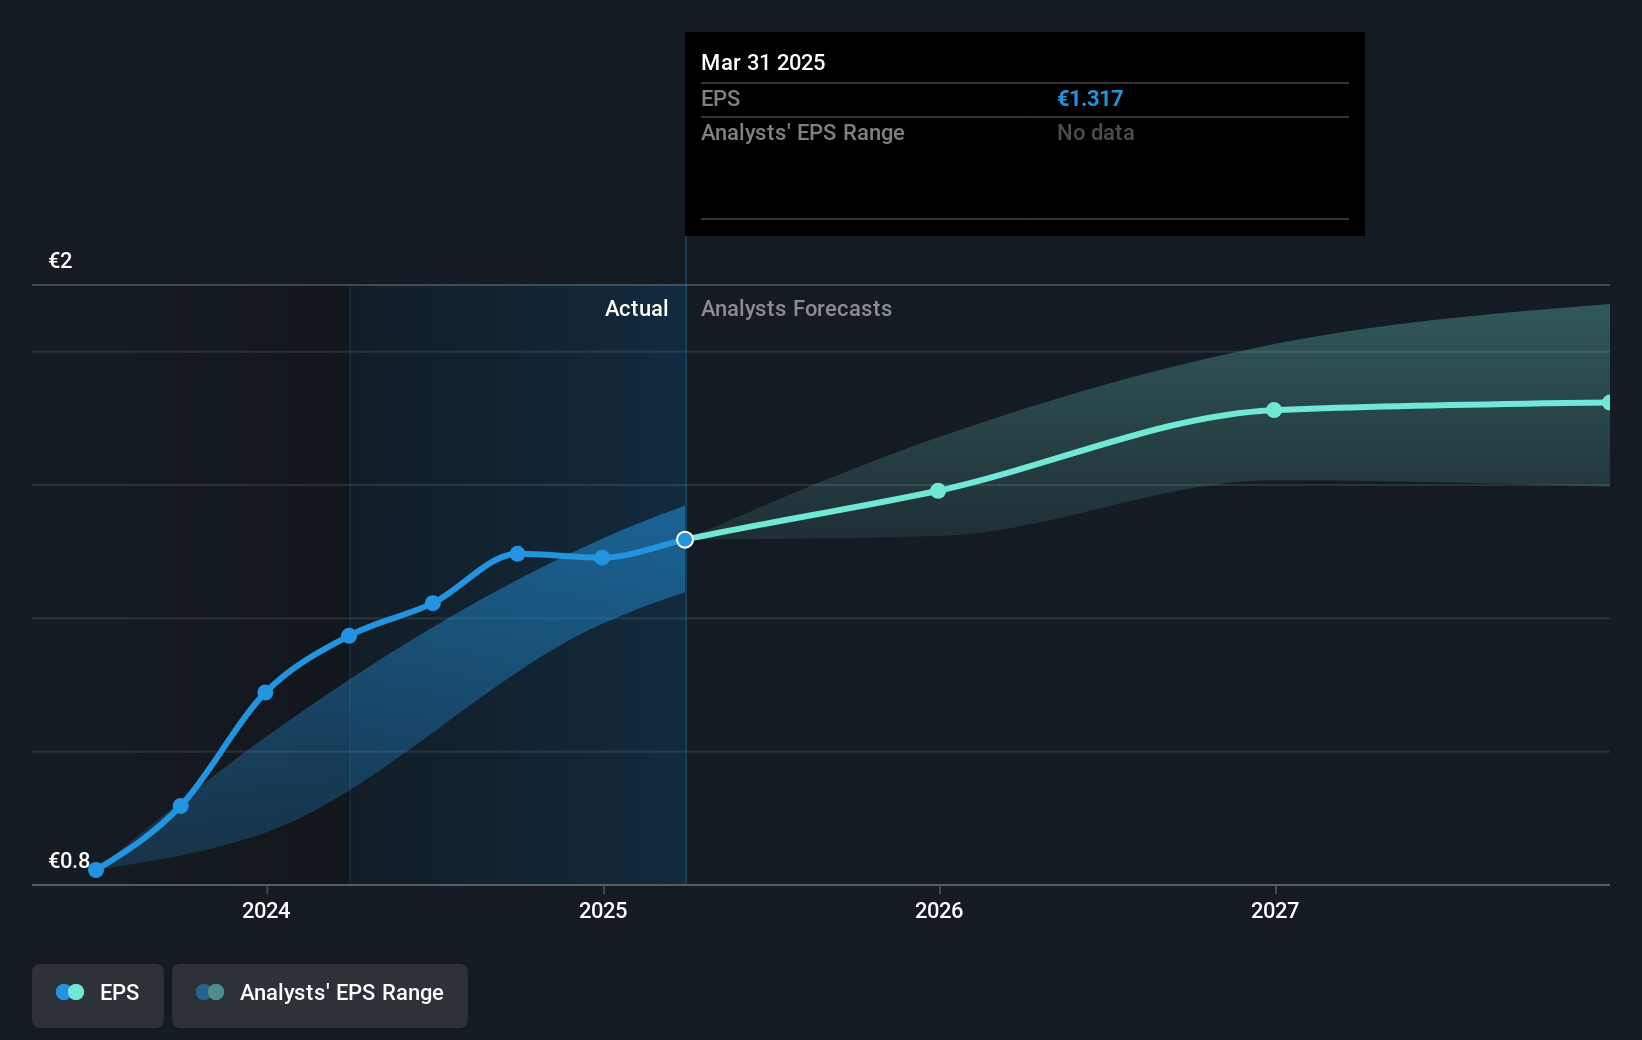Toggle the EPS legend button
The image size is (1642, 1040).
point(98,995)
